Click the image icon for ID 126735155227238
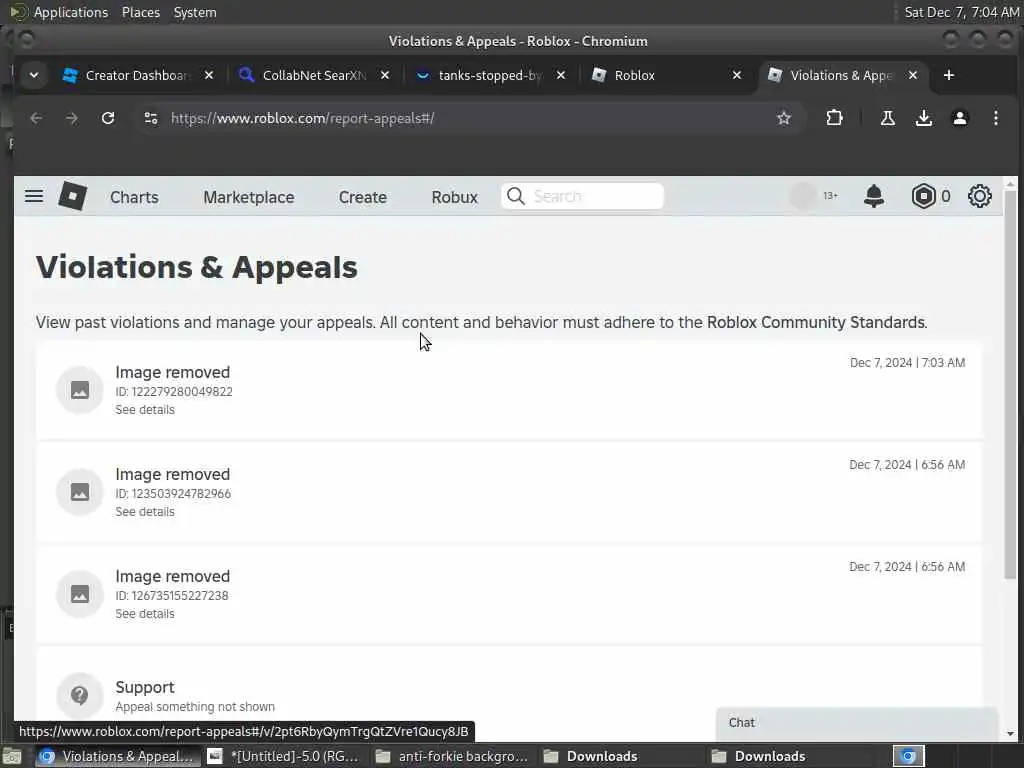 tap(80, 594)
